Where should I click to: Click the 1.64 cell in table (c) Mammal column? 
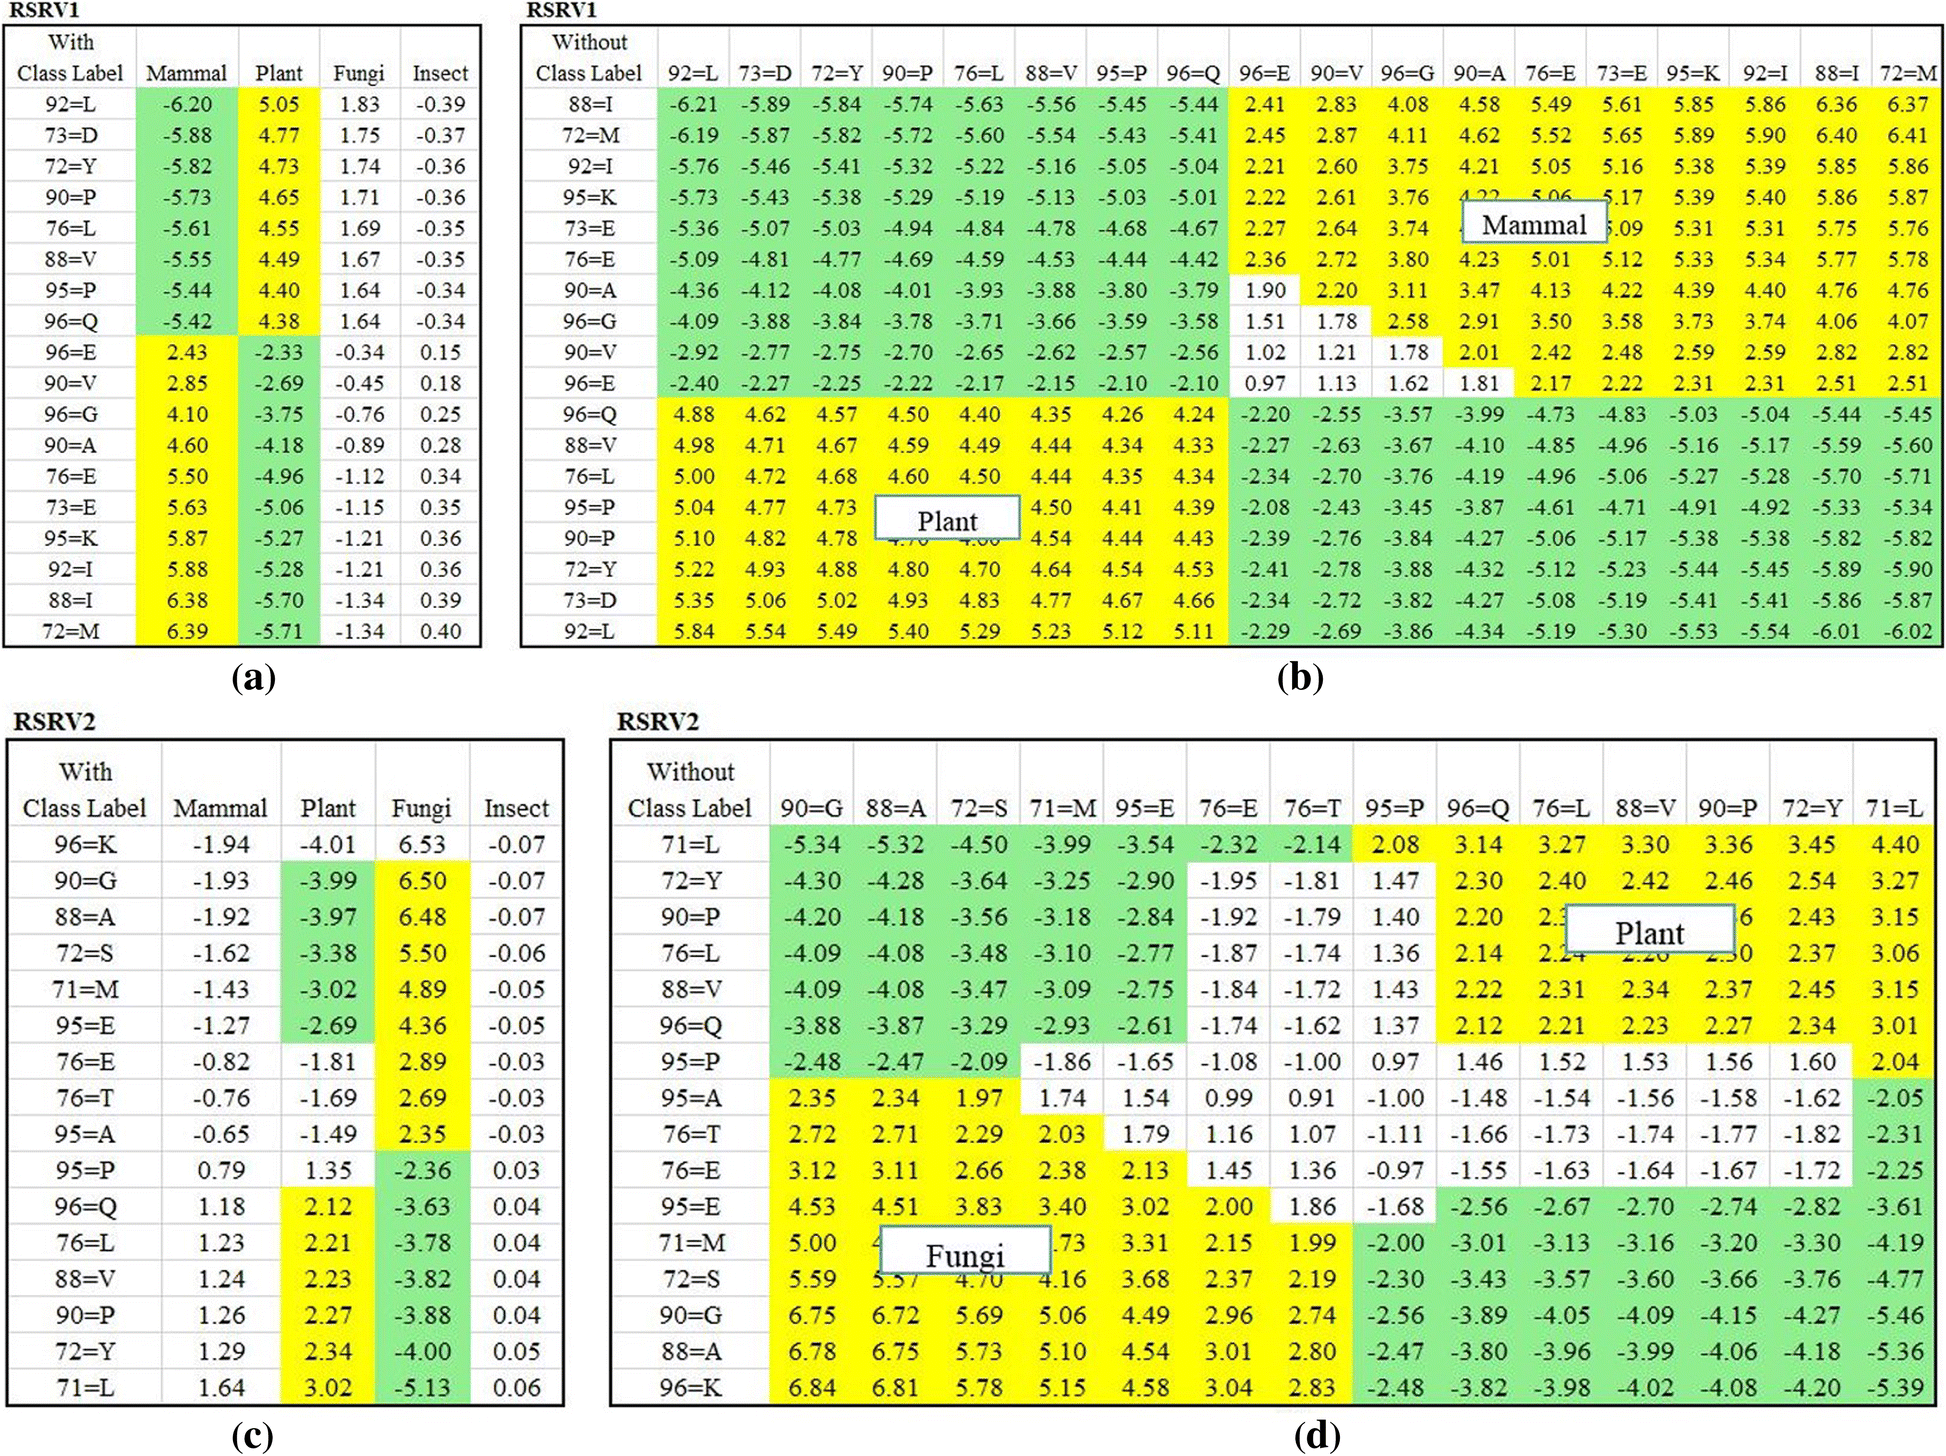(x=221, y=1387)
